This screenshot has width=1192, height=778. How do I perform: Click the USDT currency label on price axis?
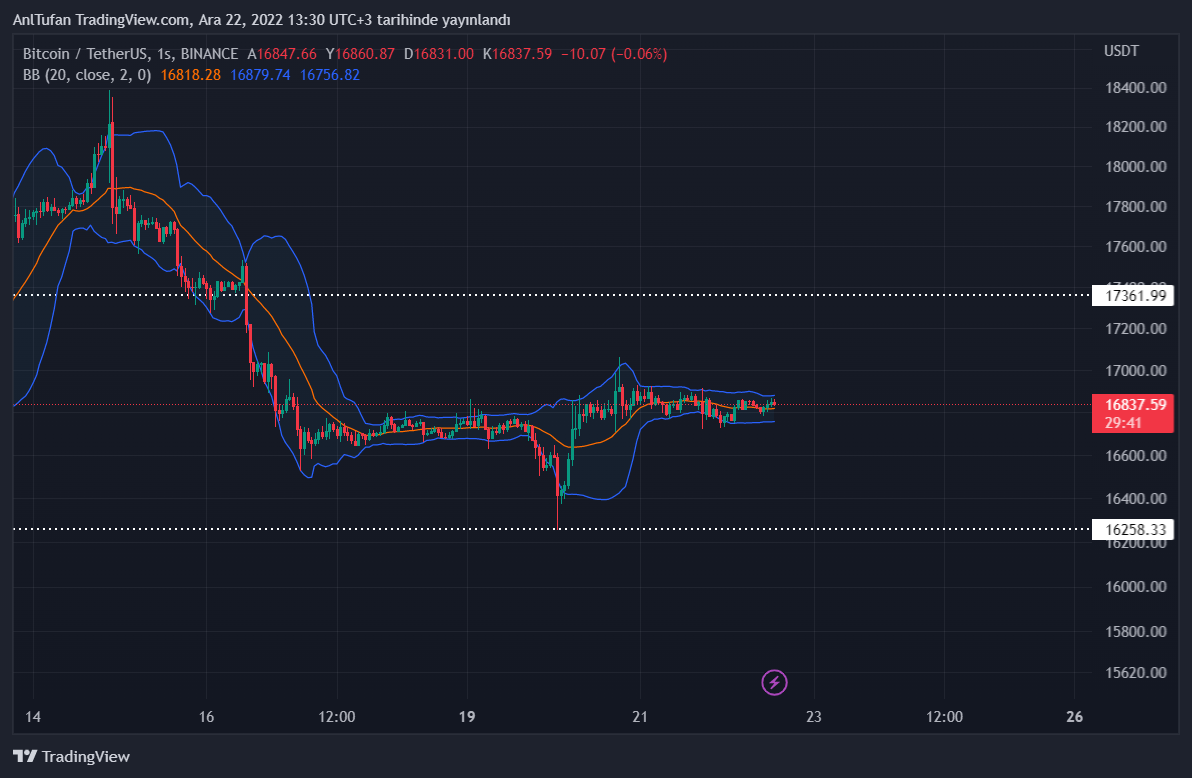click(x=1121, y=51)
